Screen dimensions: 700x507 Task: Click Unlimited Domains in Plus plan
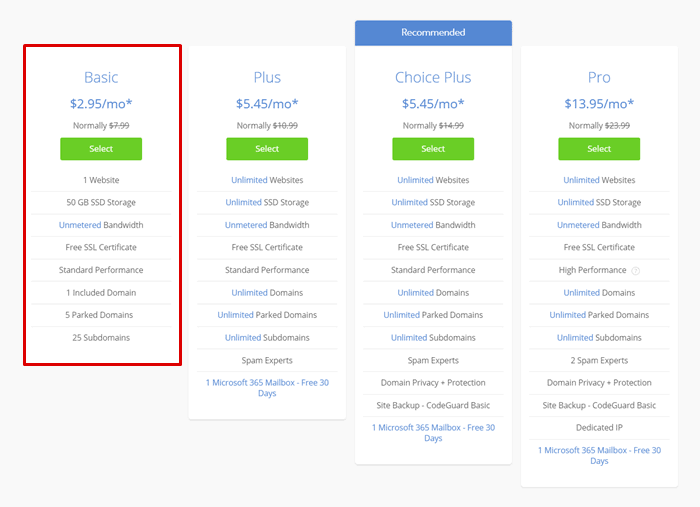(267, 292)
